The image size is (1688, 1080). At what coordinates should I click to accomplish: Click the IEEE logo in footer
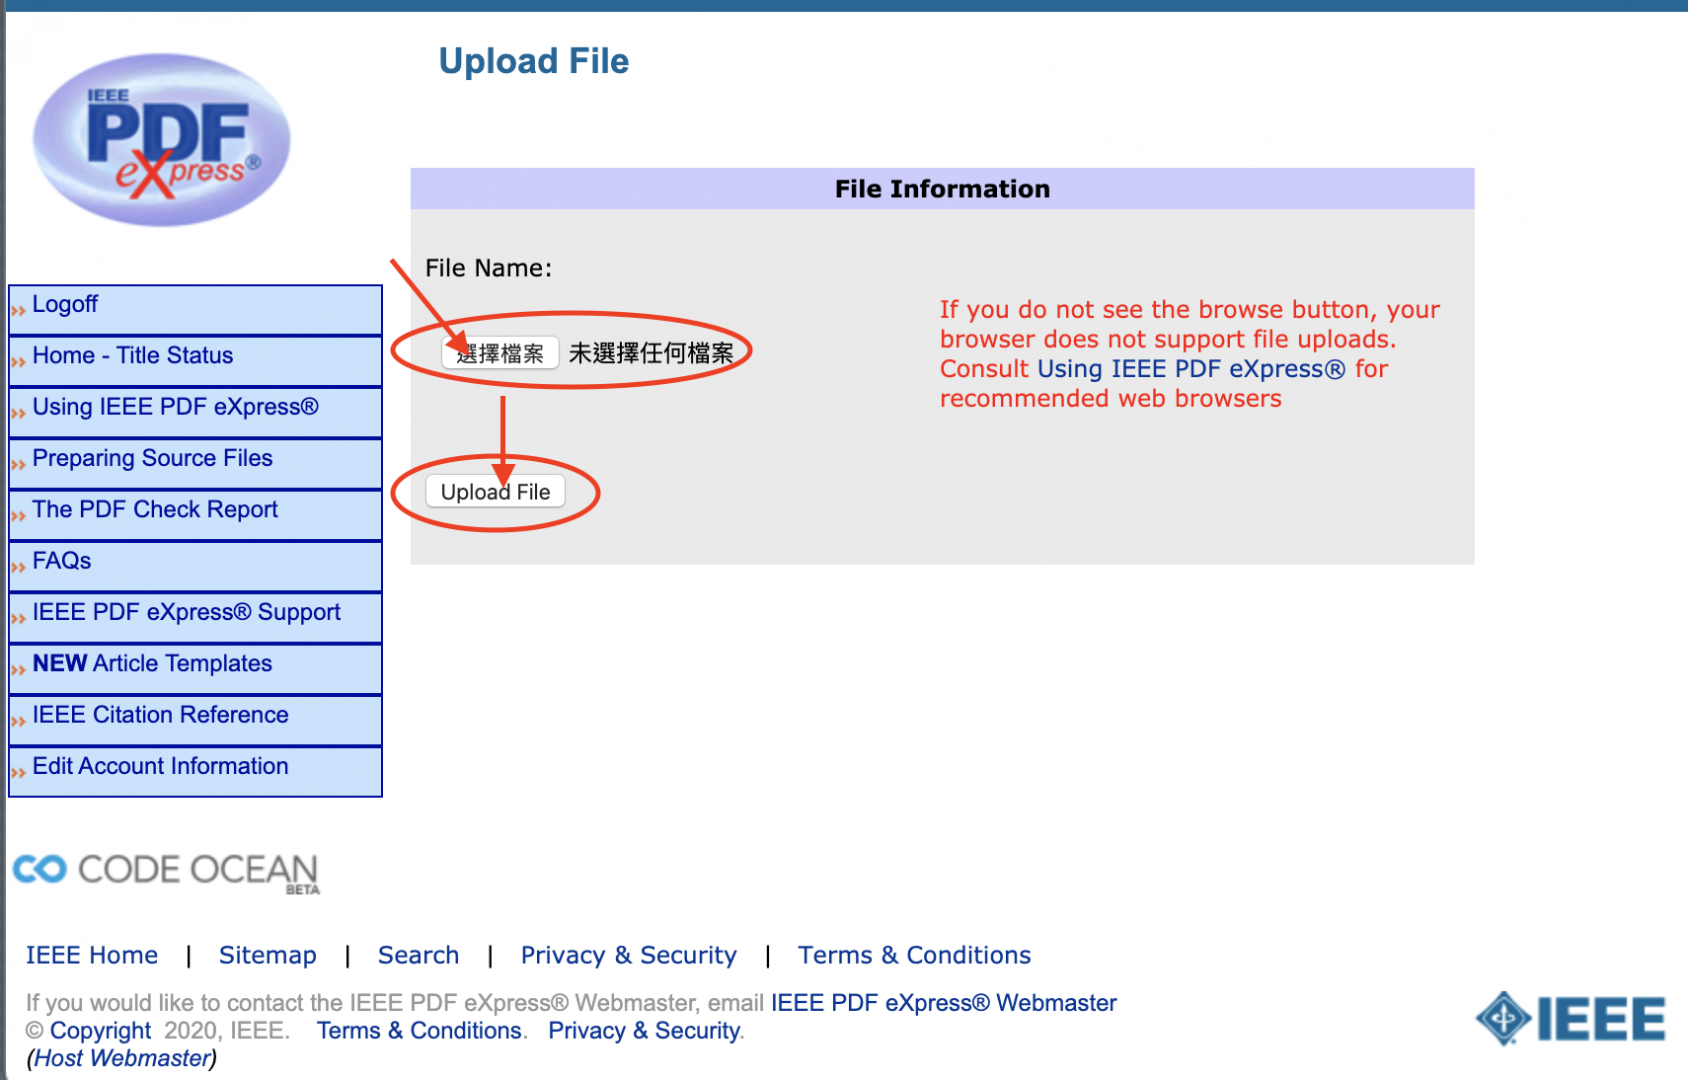(1571, 1019)
